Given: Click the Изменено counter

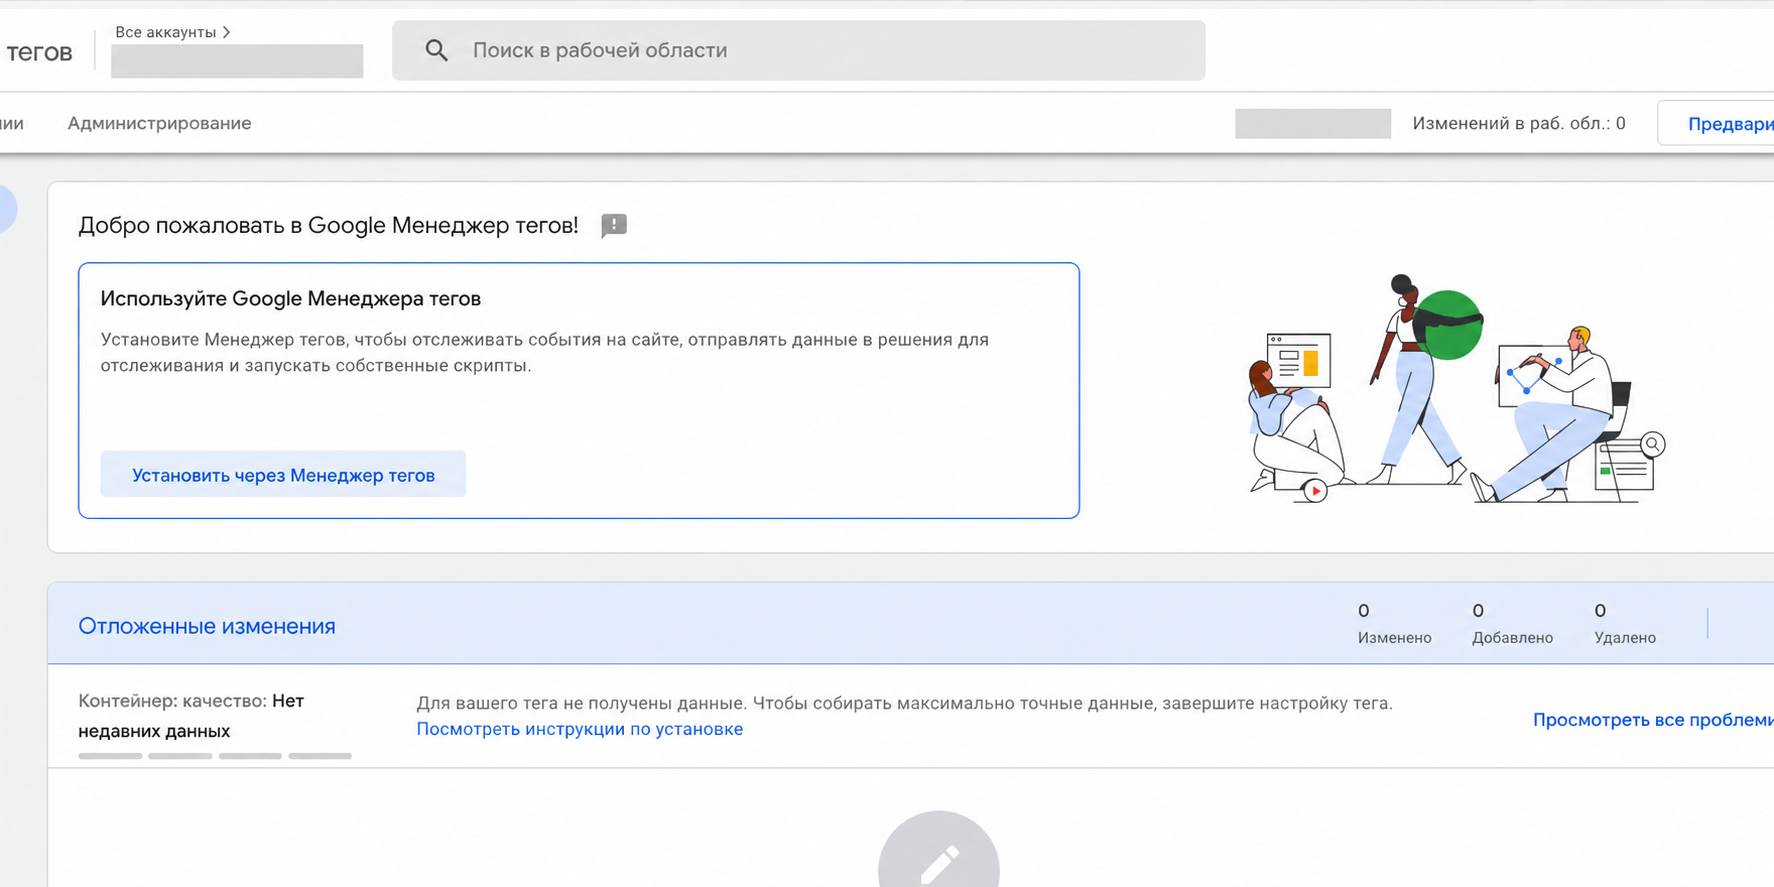Looking at the screenshot, I should coord(1394,624).
